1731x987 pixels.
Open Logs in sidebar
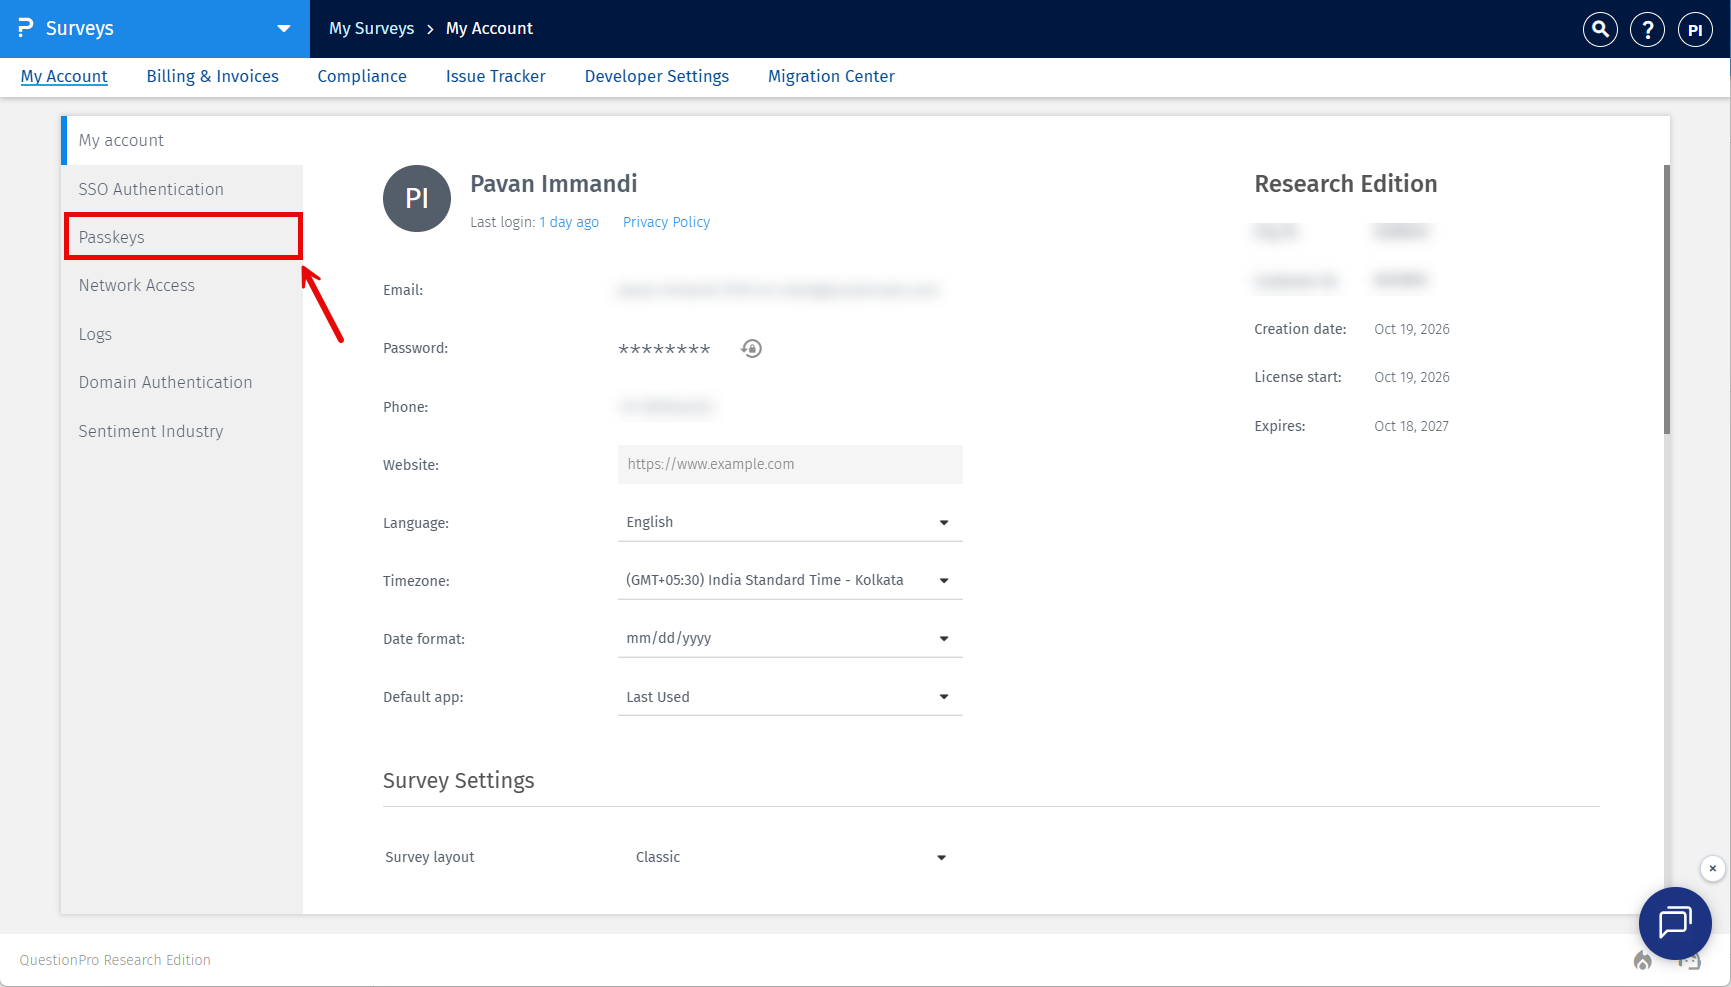[182, 334]
